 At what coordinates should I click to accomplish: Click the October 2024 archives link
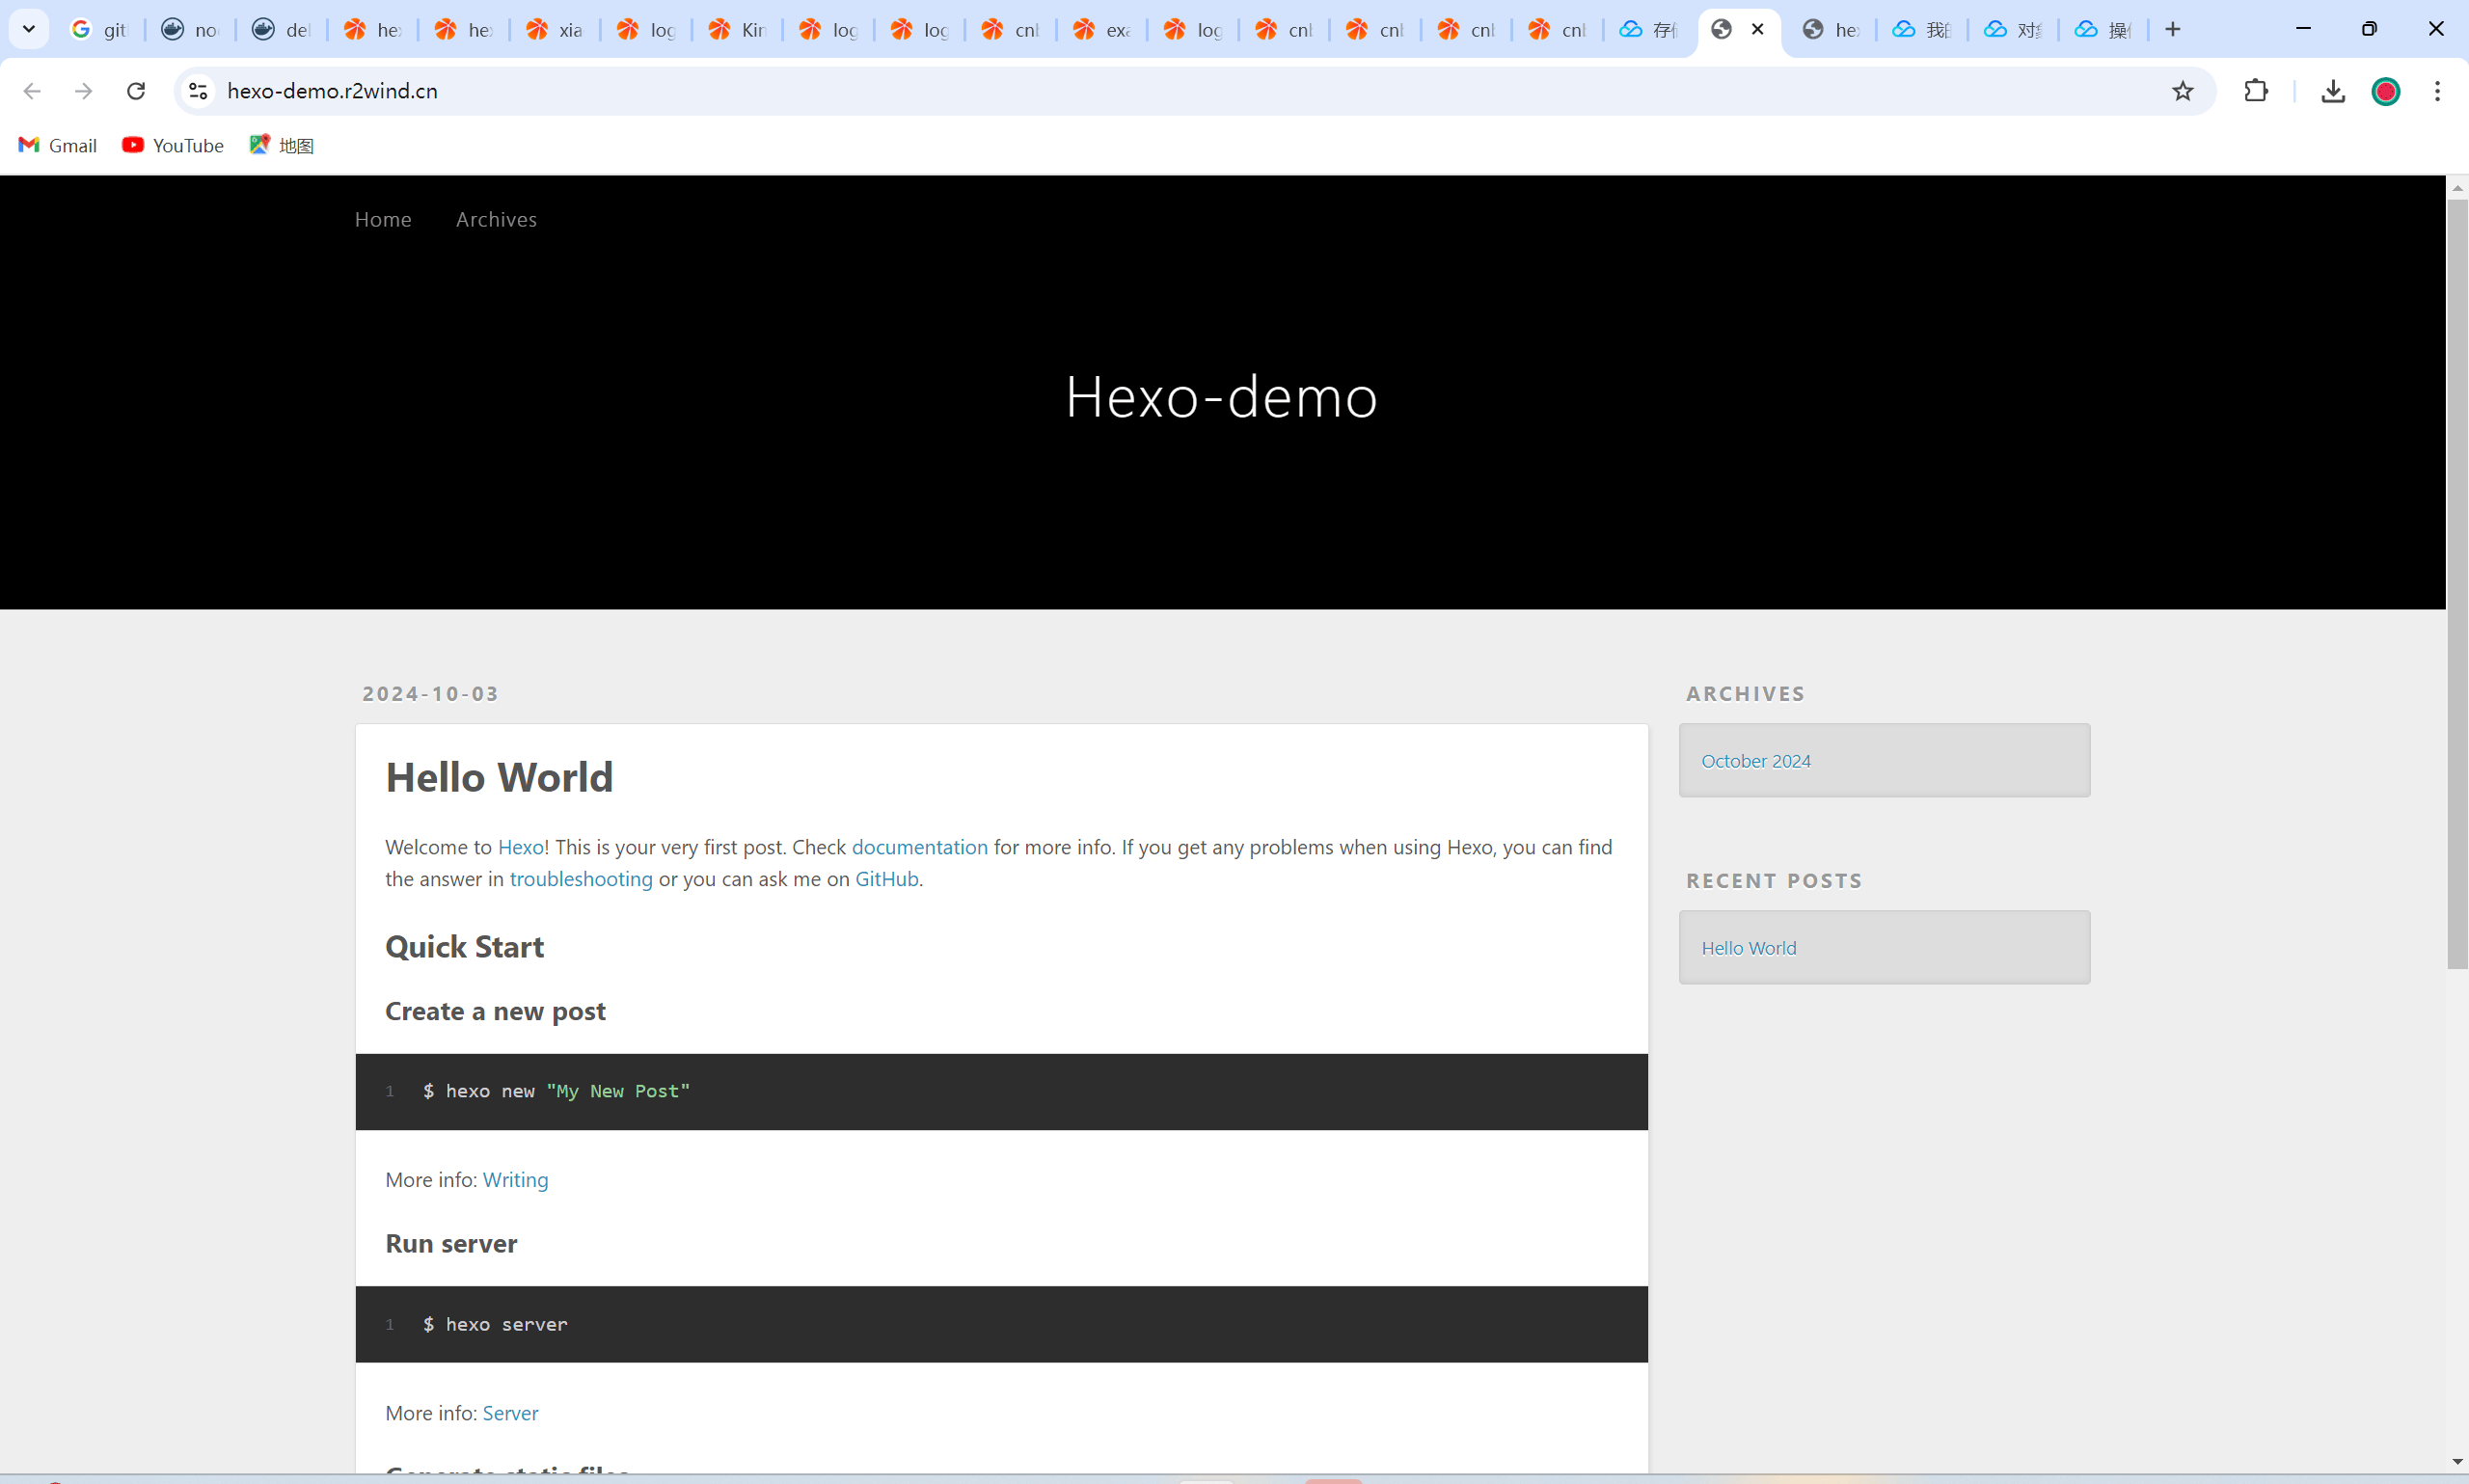tap(1754, 760)
